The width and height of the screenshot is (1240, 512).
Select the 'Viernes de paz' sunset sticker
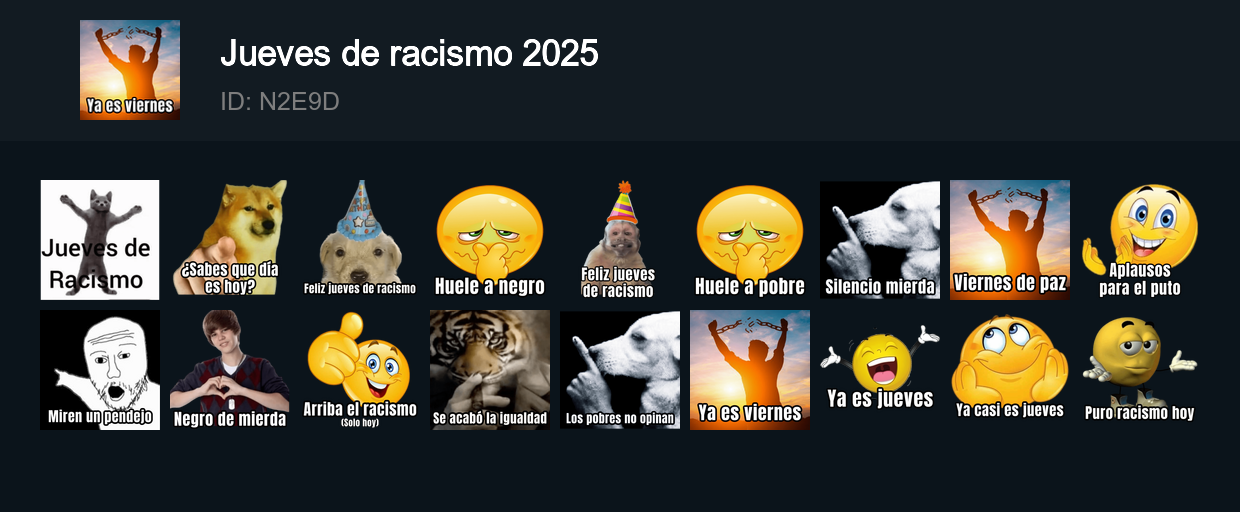pyautogui.click(x=1010, y=240)
